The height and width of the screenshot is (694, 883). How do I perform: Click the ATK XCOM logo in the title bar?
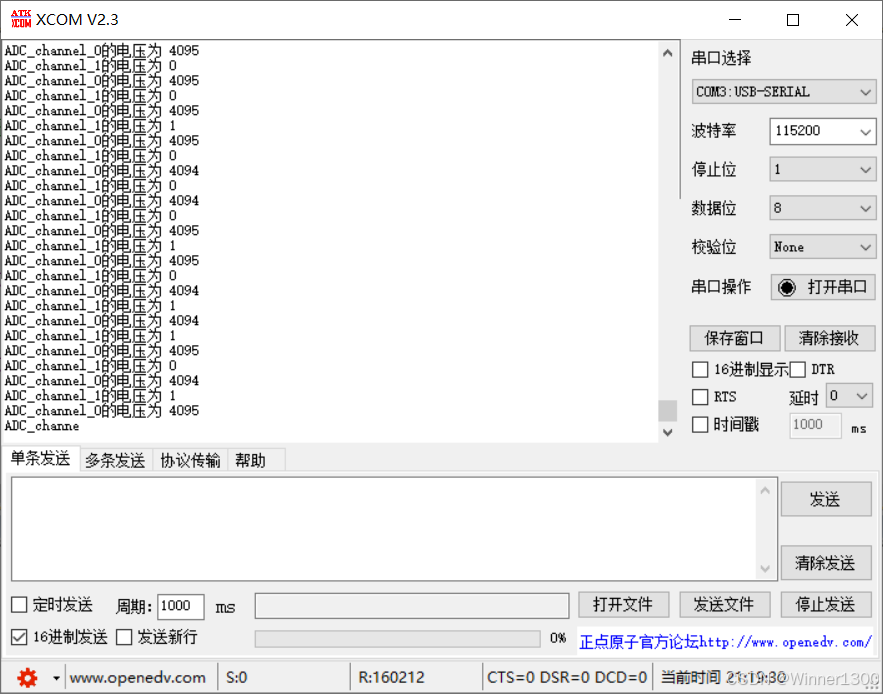coord(20,18)
